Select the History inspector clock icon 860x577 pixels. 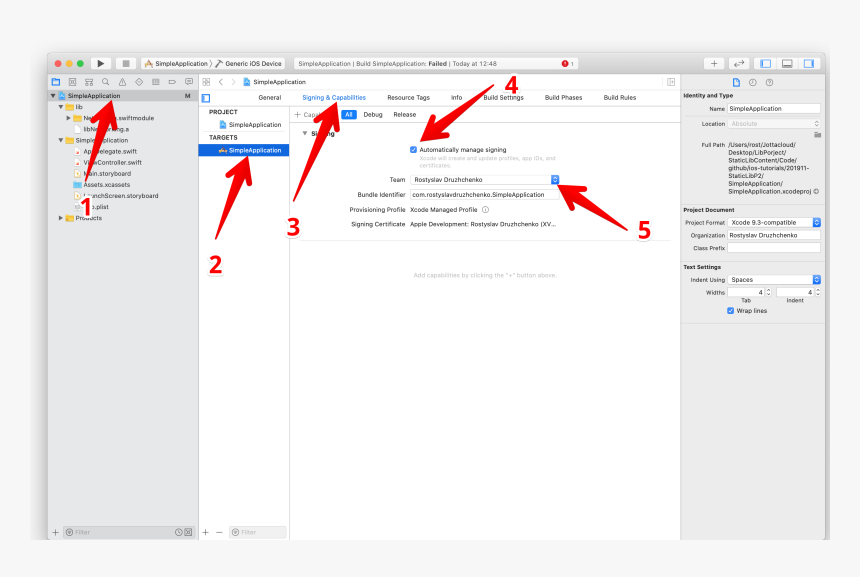coord(752,82)
